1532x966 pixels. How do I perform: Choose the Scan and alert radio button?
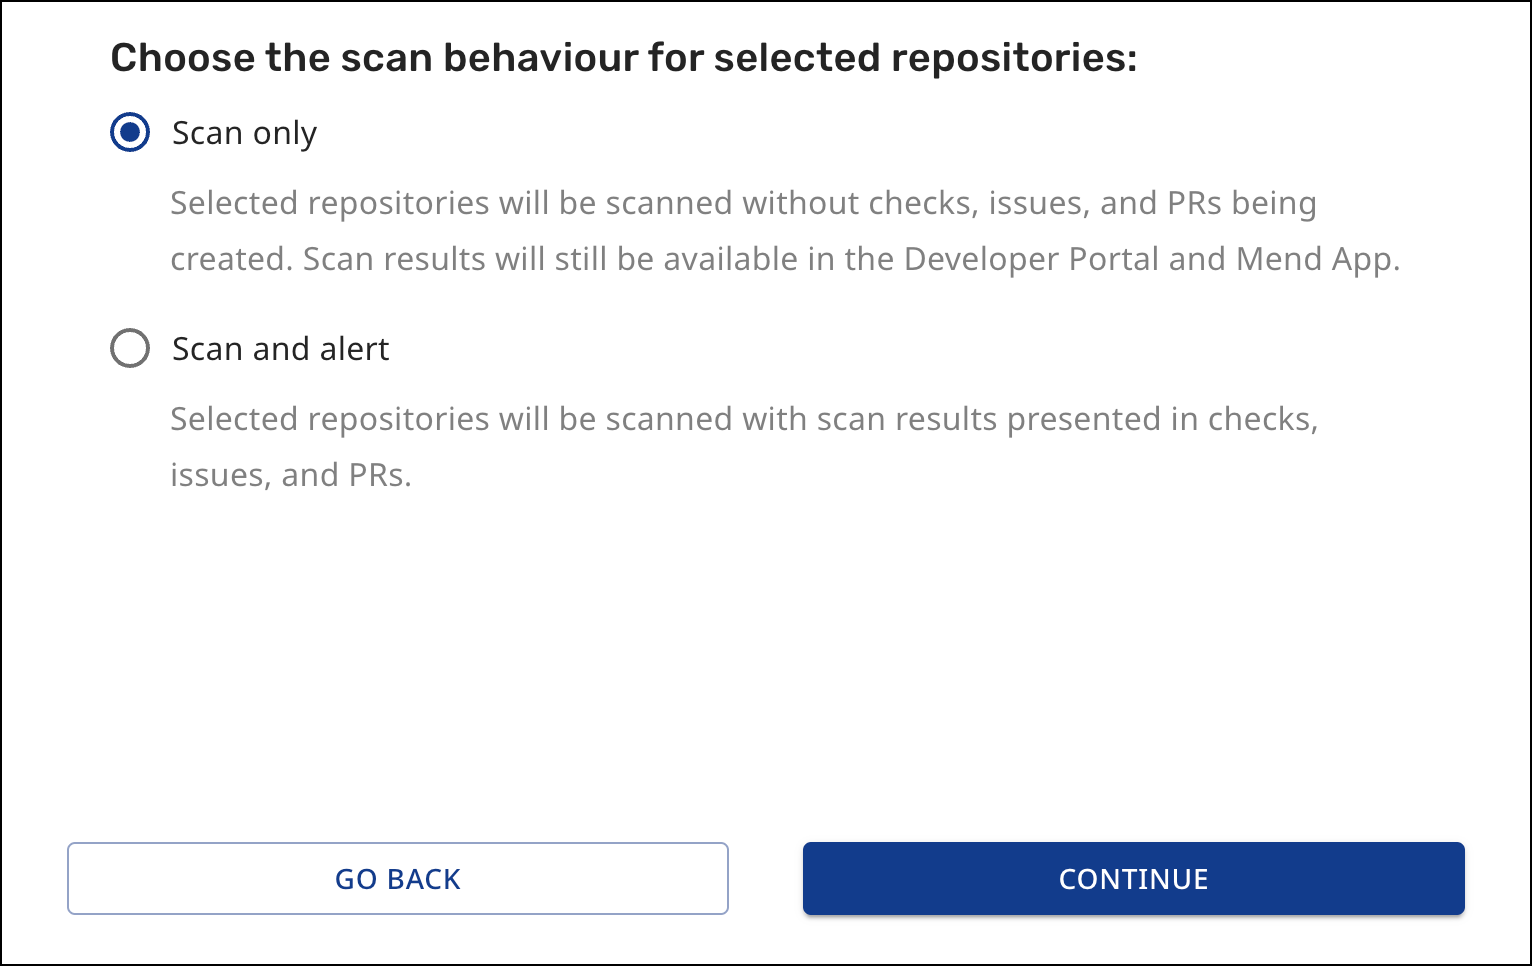click(130, 349)
